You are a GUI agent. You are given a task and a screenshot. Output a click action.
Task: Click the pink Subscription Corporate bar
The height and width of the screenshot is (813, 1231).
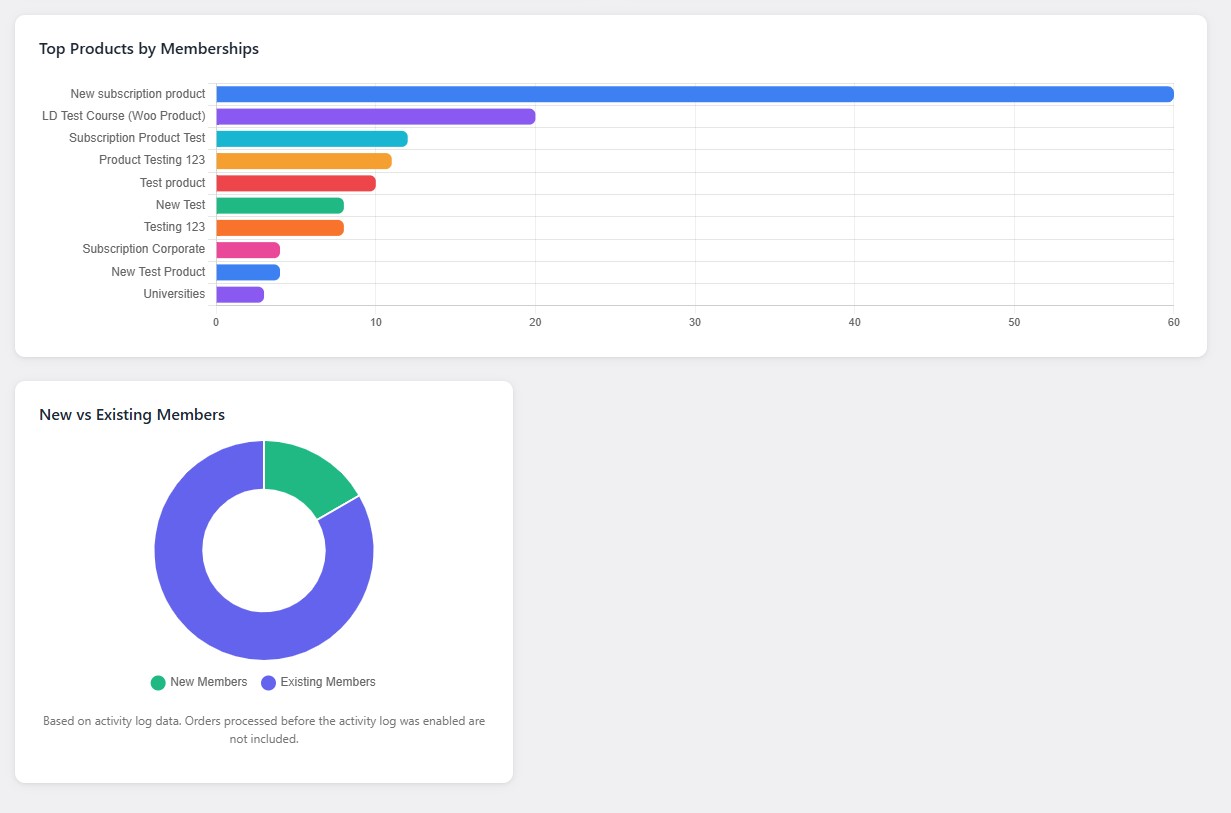(247, 250)
